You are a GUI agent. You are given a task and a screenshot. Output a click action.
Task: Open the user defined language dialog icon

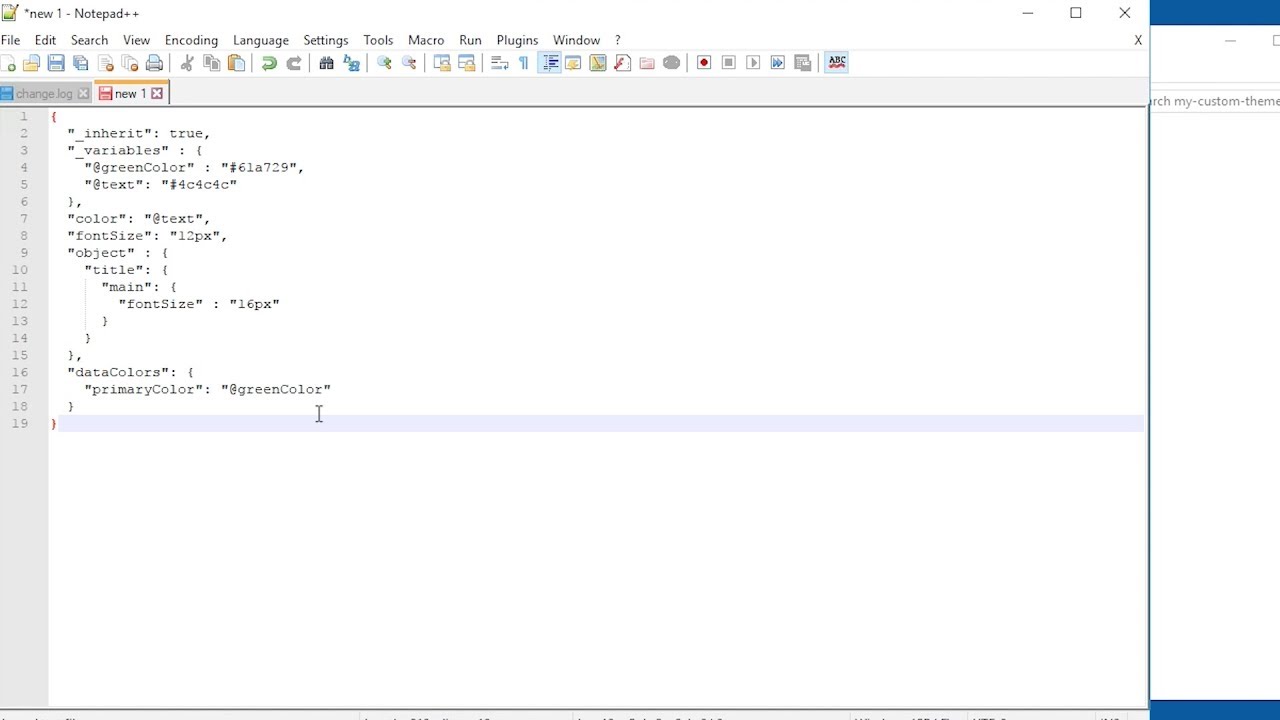click(x=573, y=63)
